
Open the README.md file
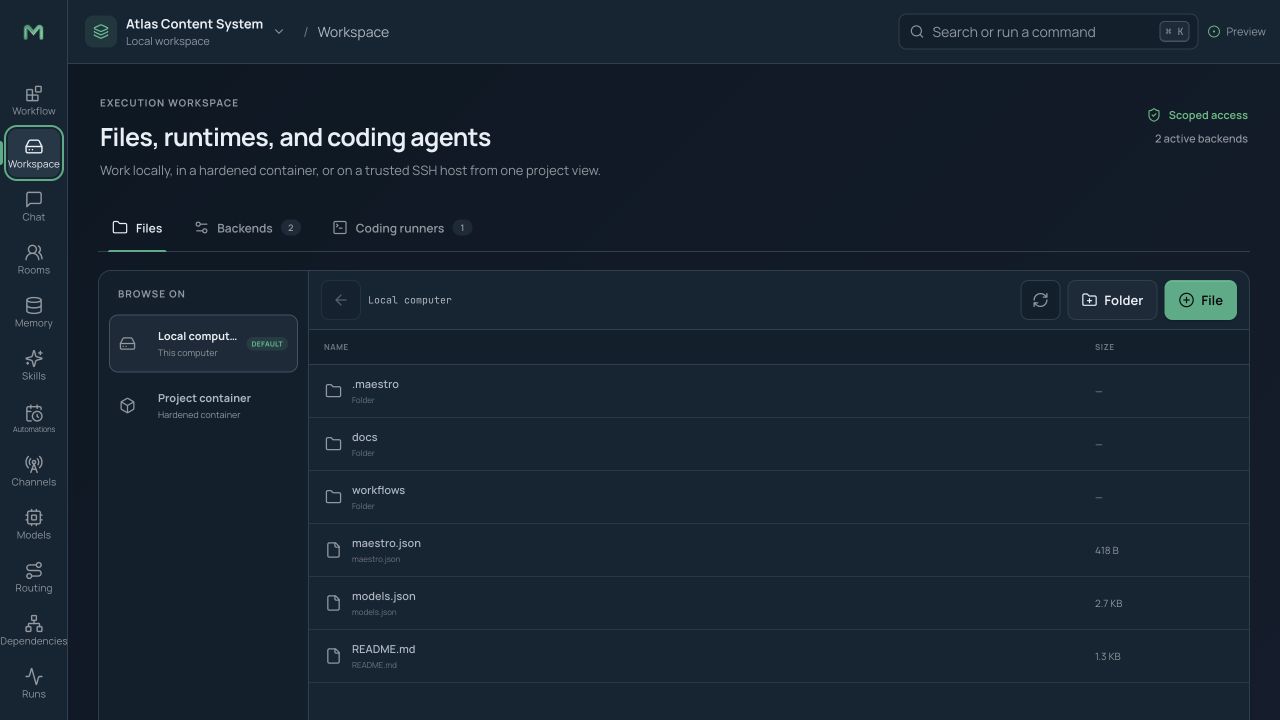778,656
